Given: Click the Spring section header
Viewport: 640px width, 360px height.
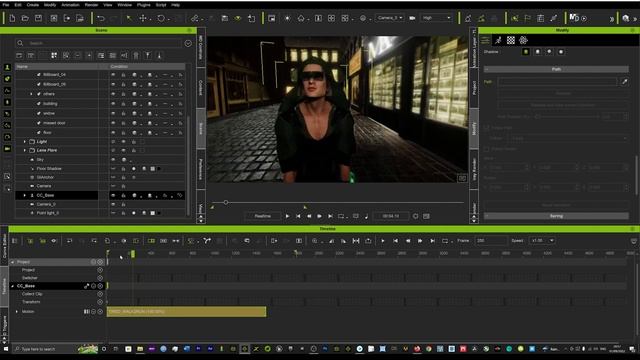Looking at the screenshot, I should [556, 216].
